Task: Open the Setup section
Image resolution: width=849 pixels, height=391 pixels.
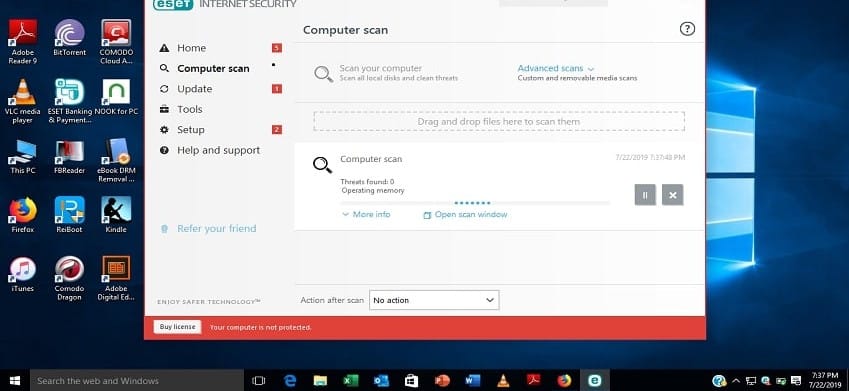Action: (x=191, y=130)
